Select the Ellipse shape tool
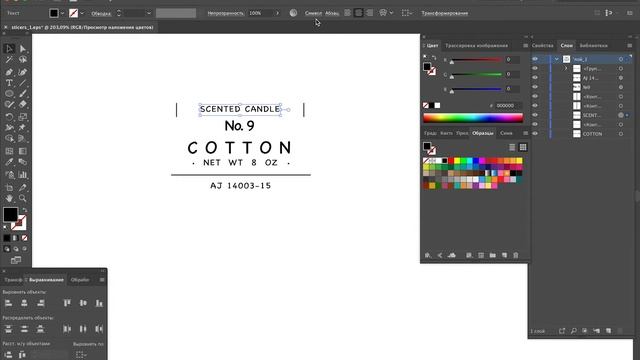Image resolution: width=640 pixels, height=360 pixels. click(x=9, y=93)
